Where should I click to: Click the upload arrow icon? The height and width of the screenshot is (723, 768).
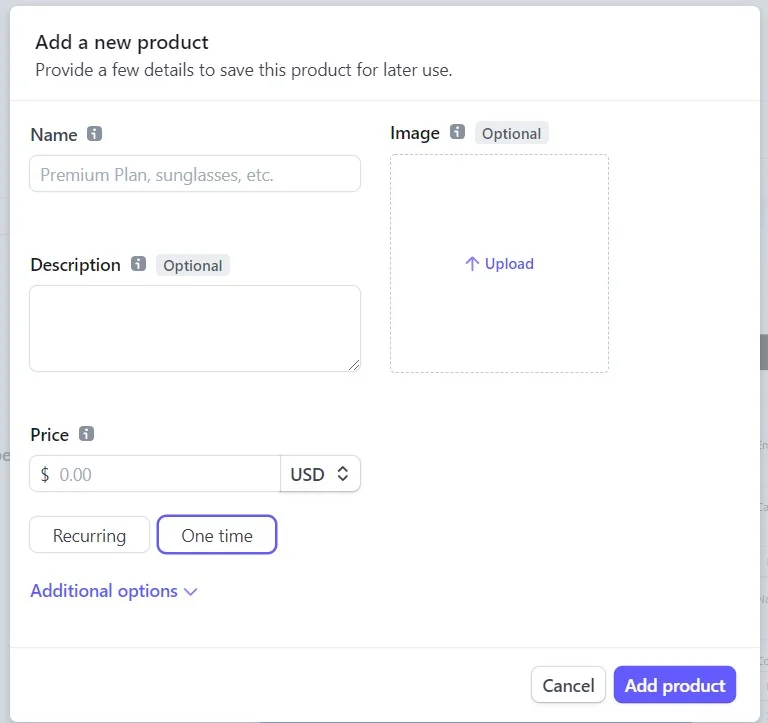pos(472,264)
